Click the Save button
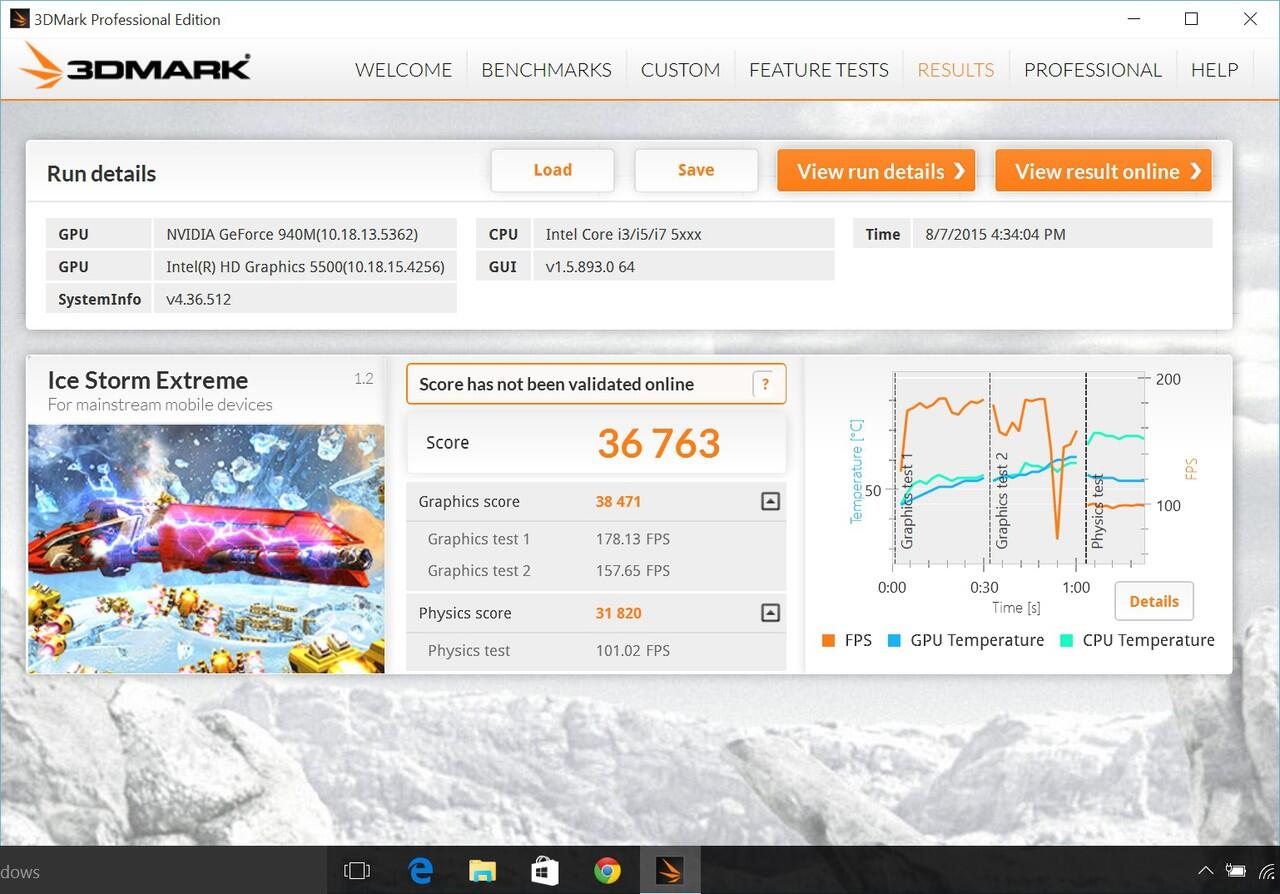 click(x=696, y=170)
